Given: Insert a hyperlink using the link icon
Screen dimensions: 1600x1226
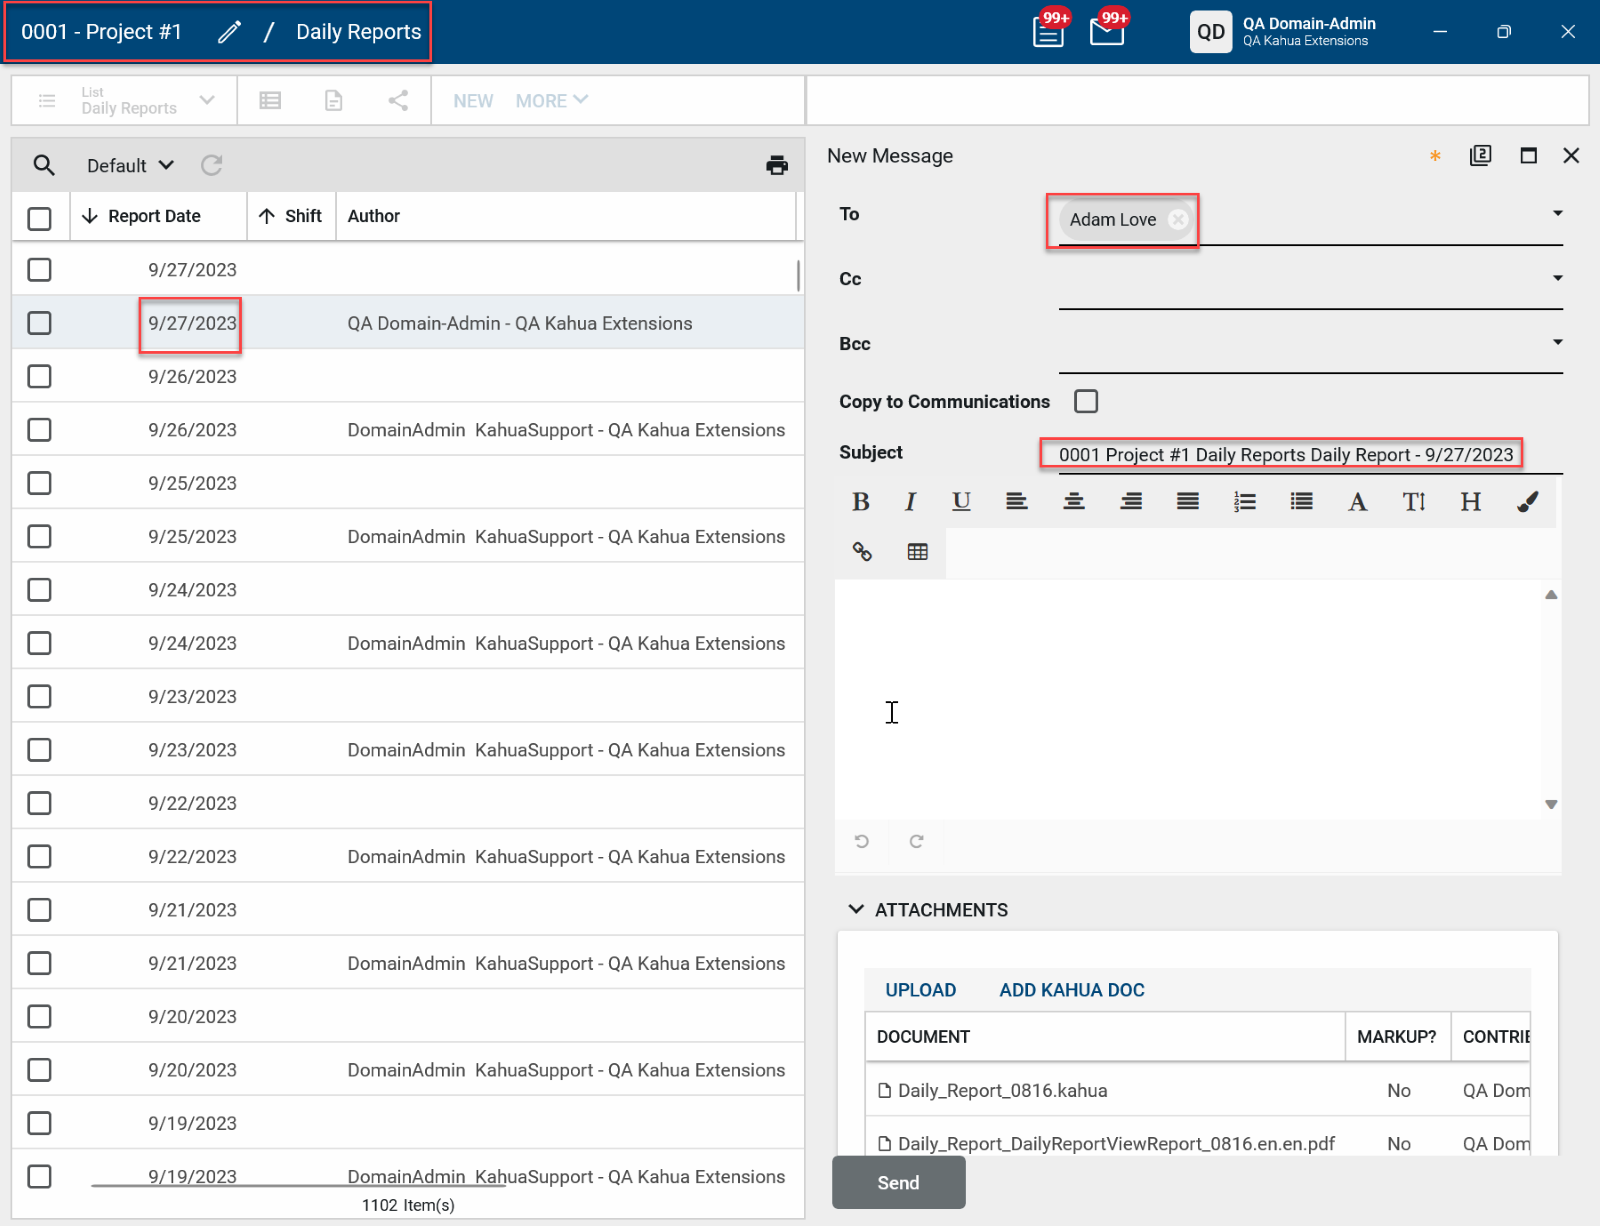Looking at the screenshot, I should pyautogui.click(x=862, y=552).
